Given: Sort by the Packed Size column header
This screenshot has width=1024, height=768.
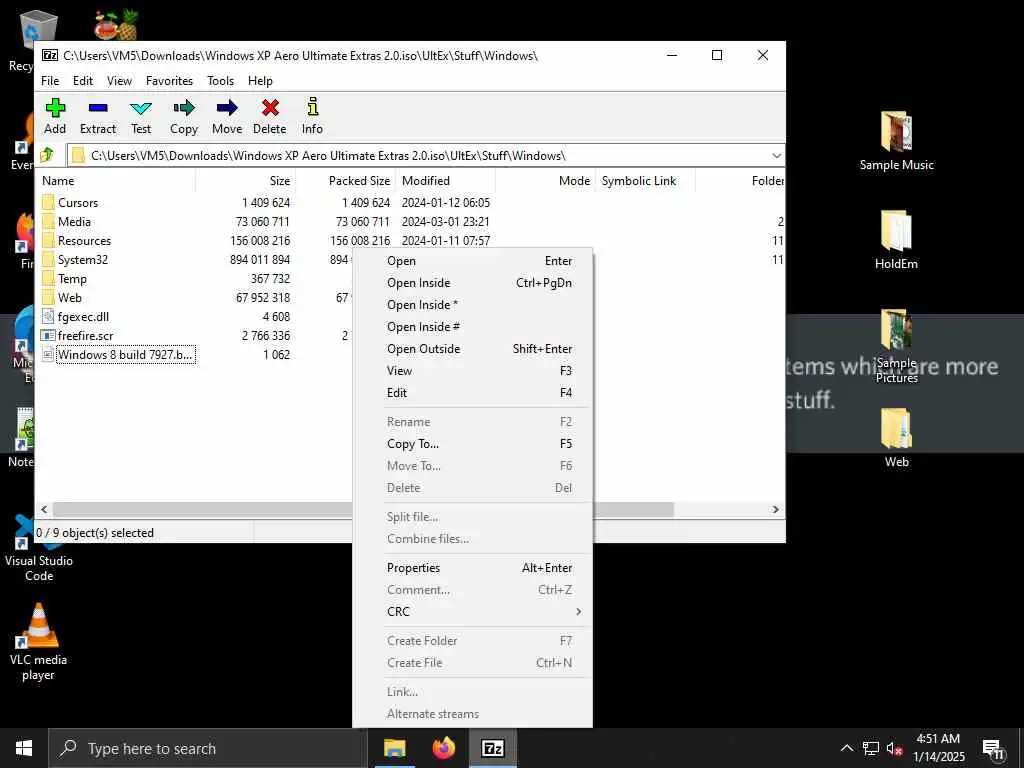Looking at the screenshot, I should click(345, 181).
